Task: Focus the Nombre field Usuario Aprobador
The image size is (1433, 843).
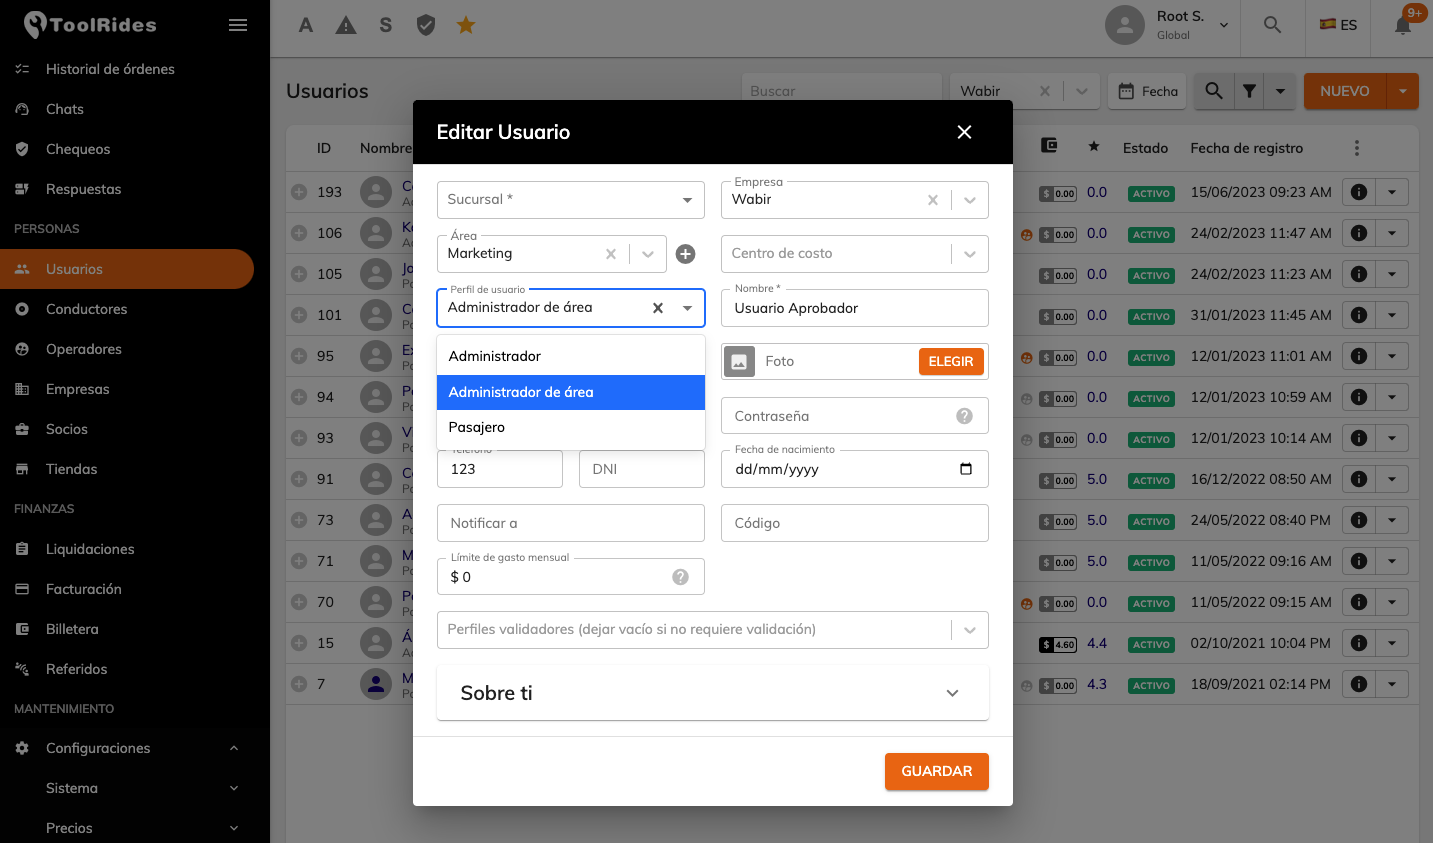Action: 855,308
